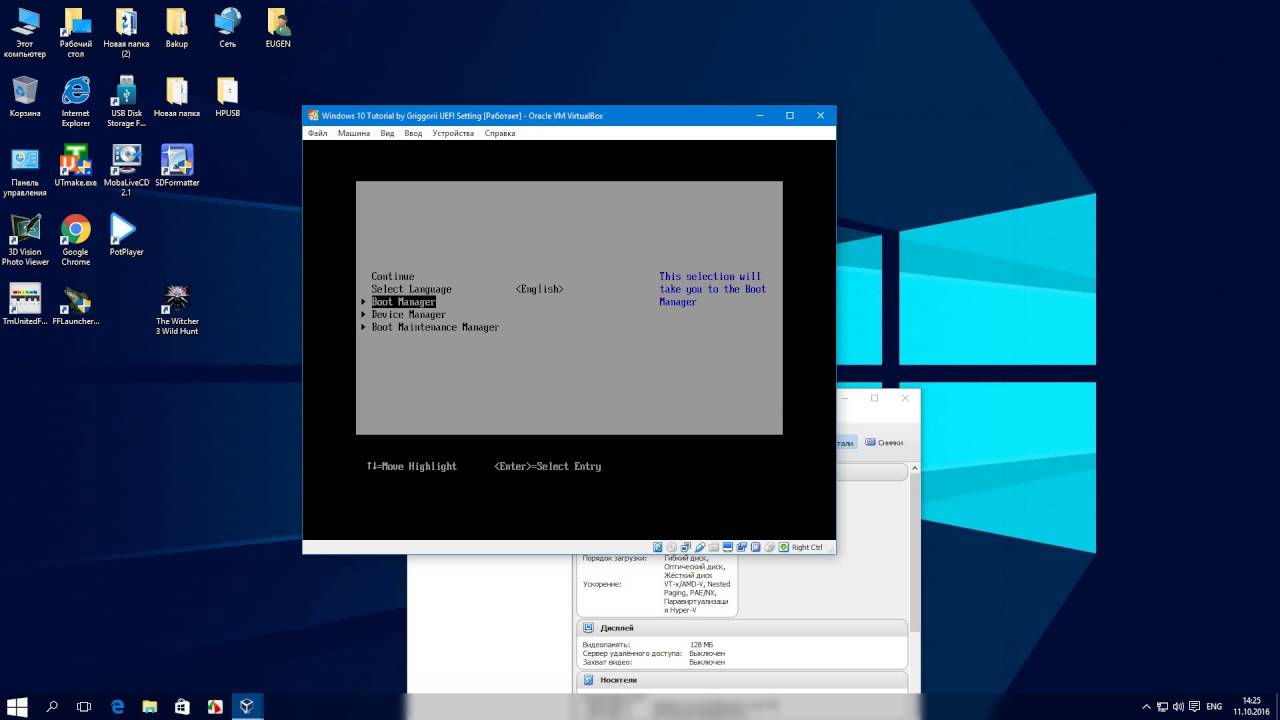
Task: Select the Google Chrome desktop icon
Action: pyautogui.click(x=76, y=241)
